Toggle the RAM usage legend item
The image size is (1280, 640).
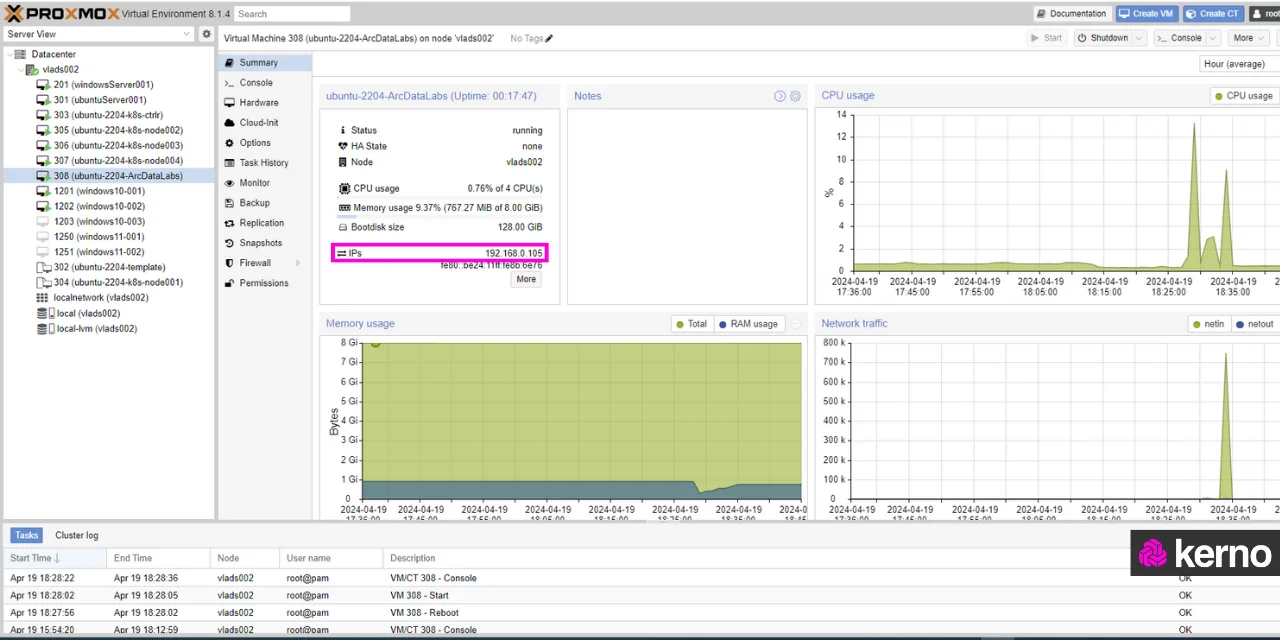(748, 324)
